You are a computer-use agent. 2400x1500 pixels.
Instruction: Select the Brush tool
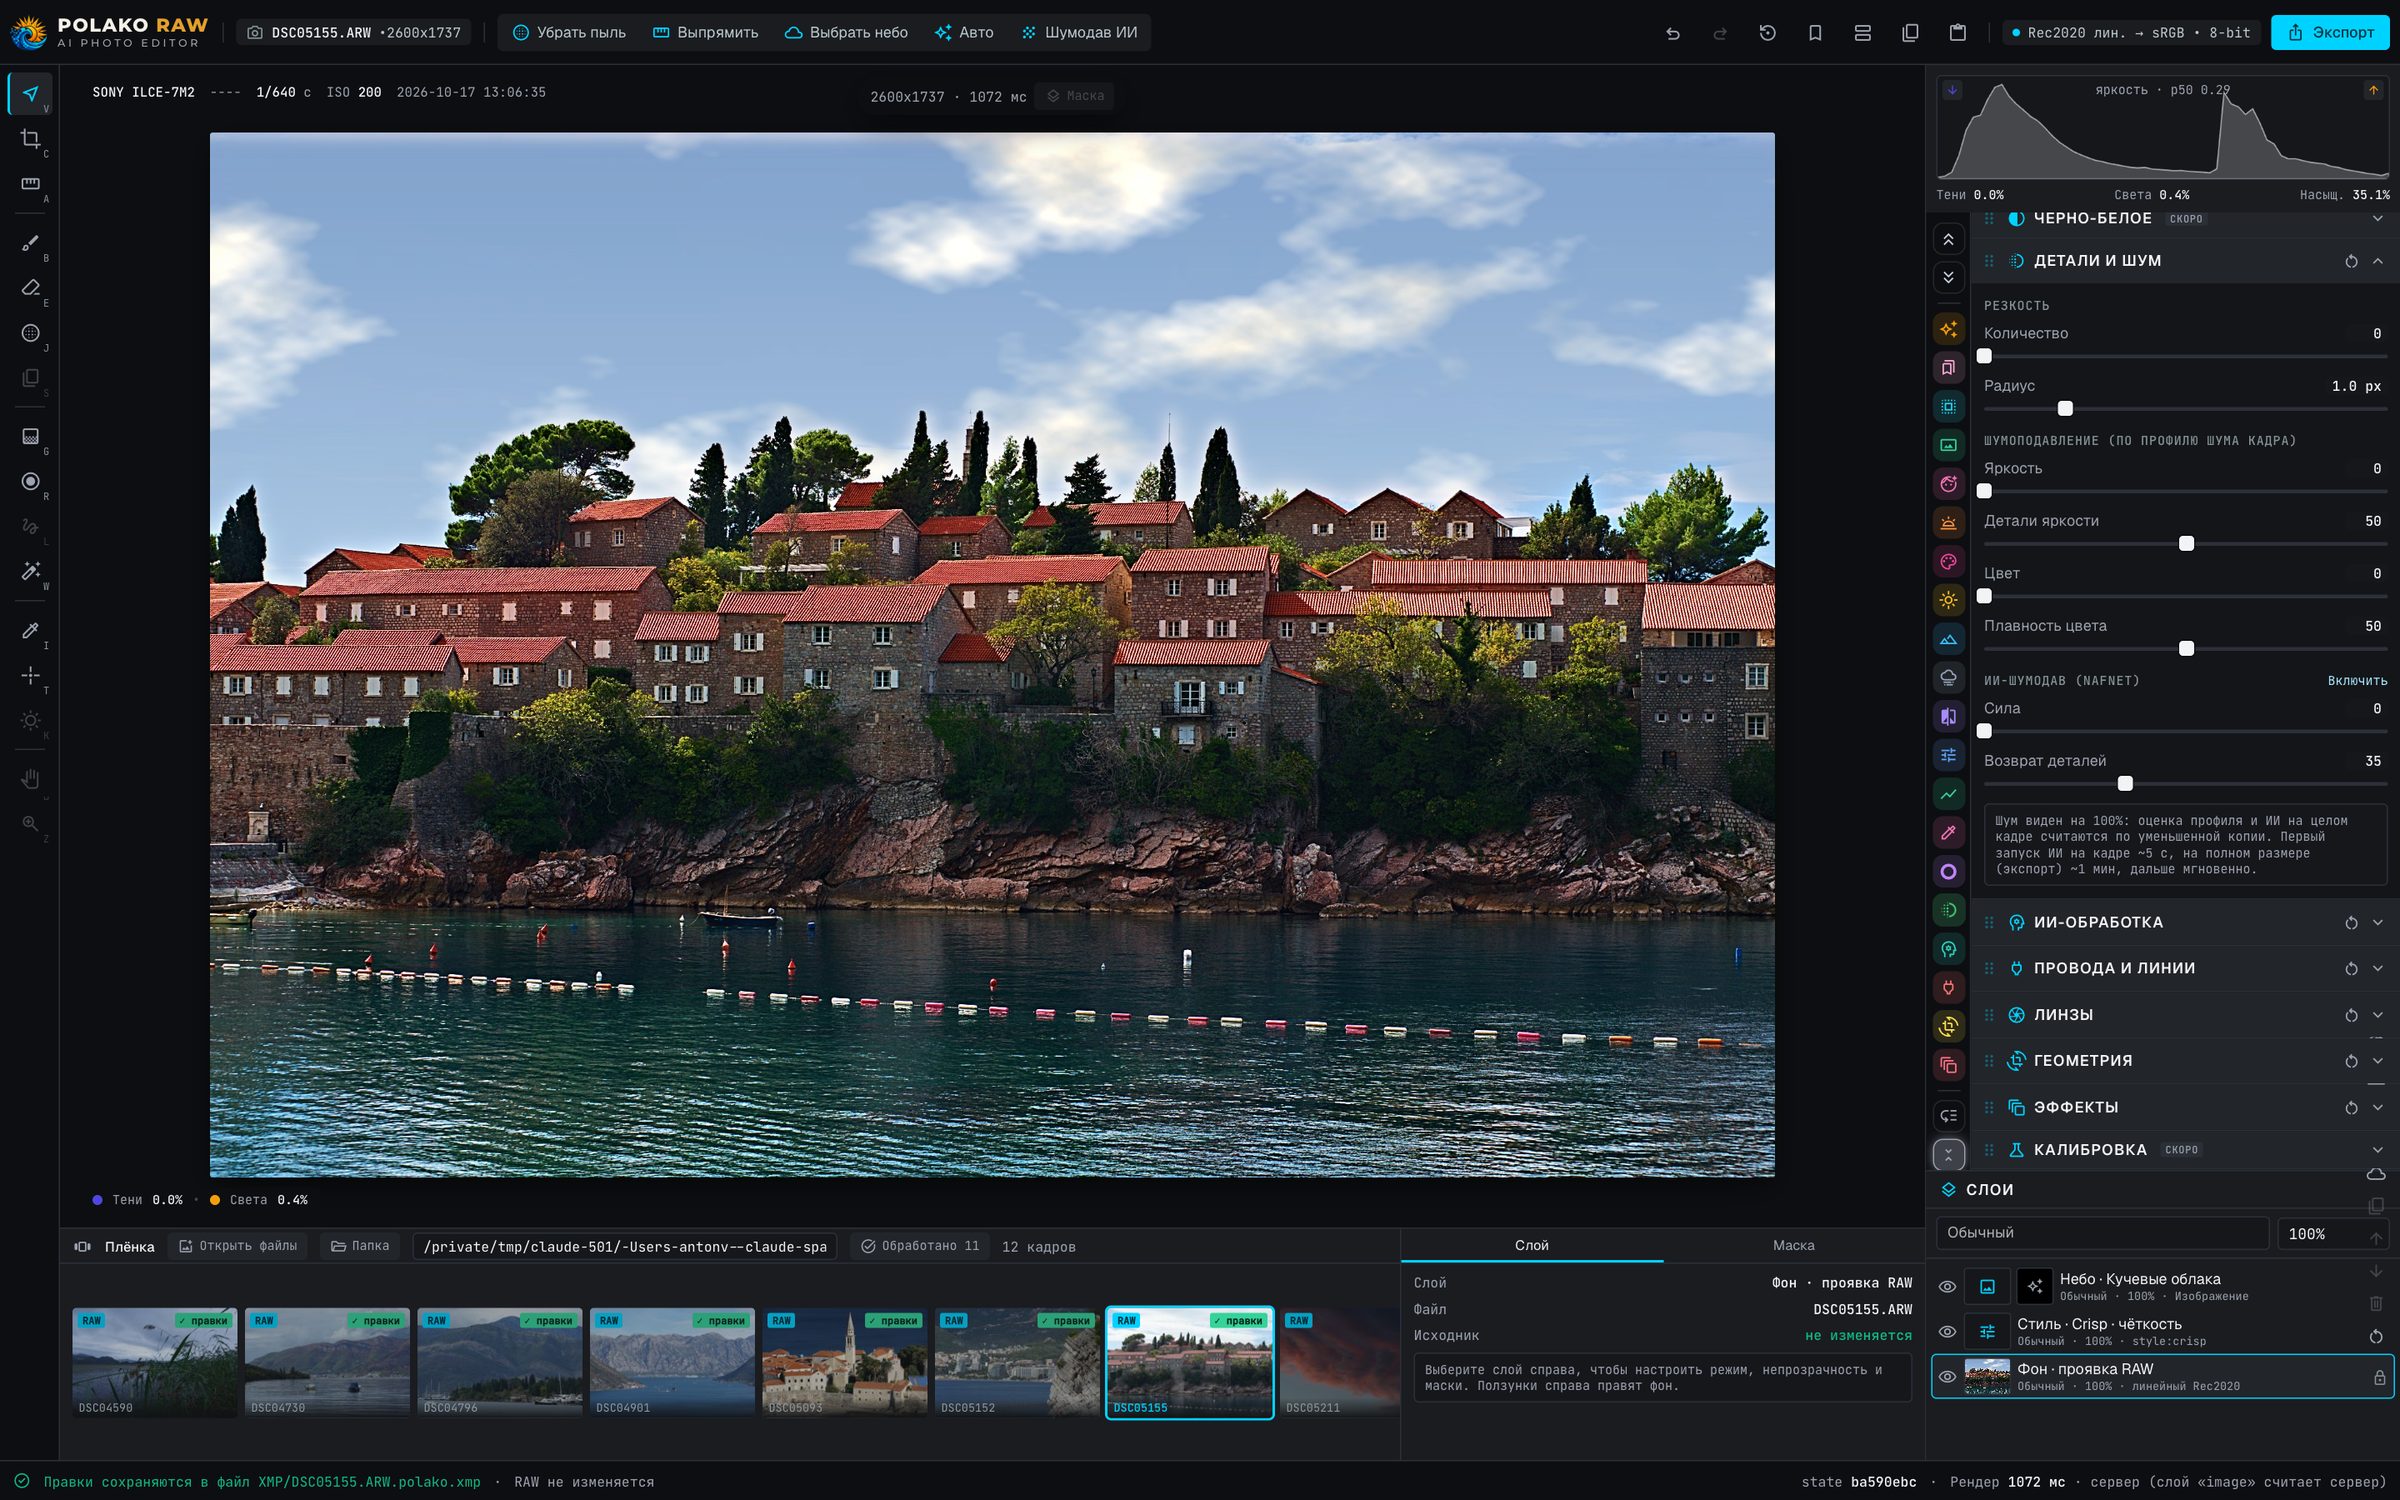coord(30,243)
